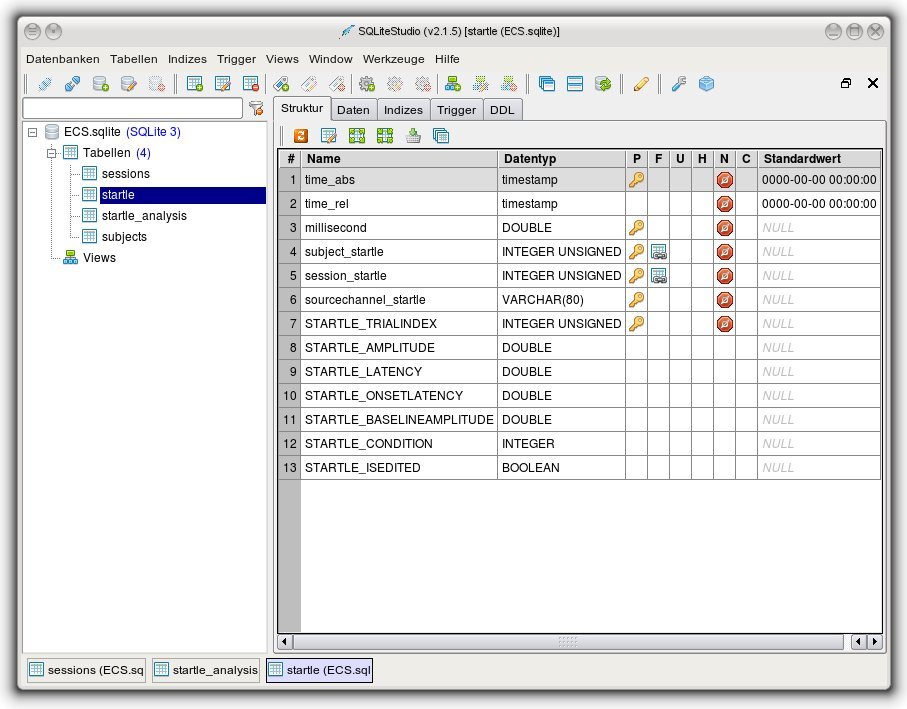Click the horizontal scrollbar below the table
This screenshot has height=709, width=907.
(x=567, y=641)
